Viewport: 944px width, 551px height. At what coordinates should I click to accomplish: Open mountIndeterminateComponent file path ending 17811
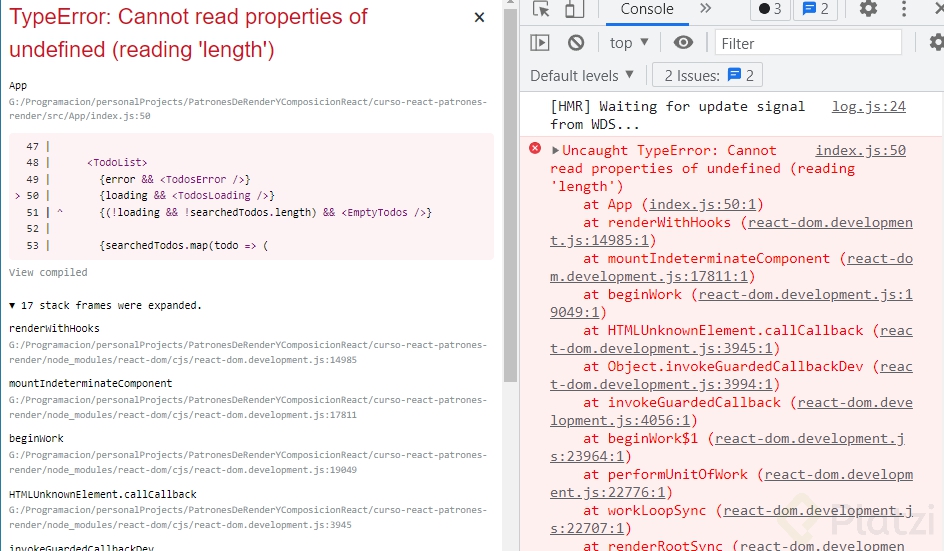[247, 407]
